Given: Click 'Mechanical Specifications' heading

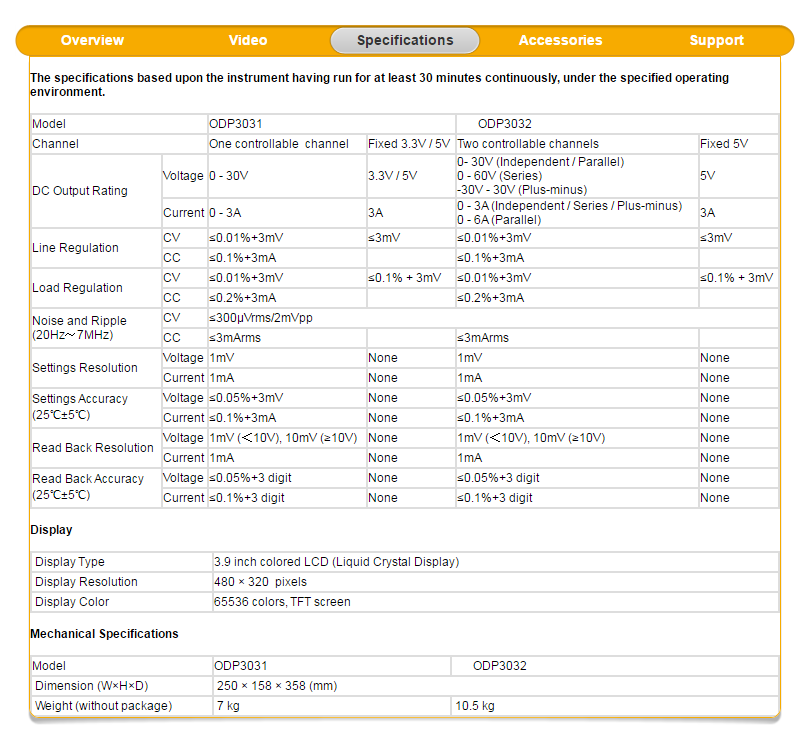Looking at the screenshot, I should pyautogui.click(x=104, y=634).
